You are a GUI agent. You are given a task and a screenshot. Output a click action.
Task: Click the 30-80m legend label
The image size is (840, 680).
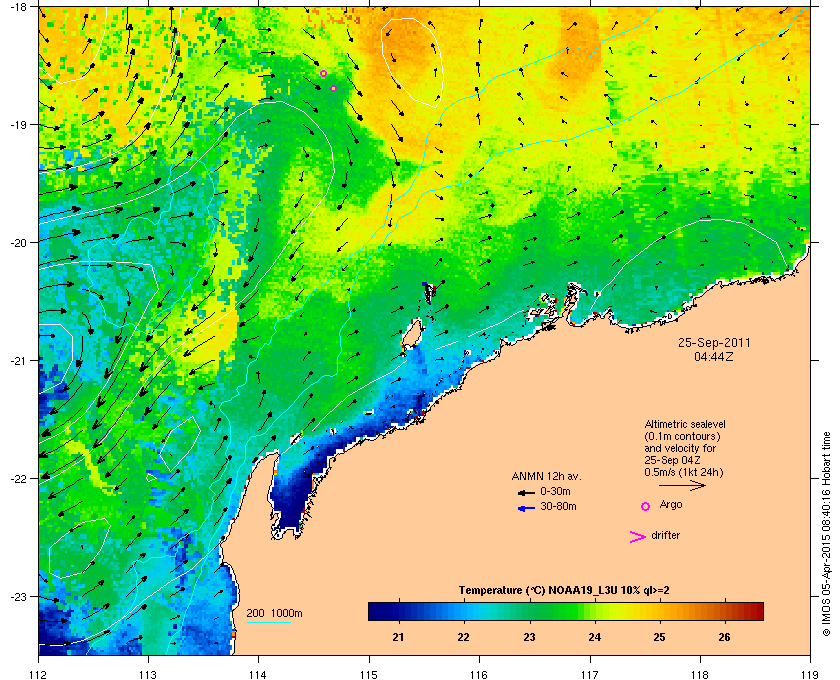point(558,506)
